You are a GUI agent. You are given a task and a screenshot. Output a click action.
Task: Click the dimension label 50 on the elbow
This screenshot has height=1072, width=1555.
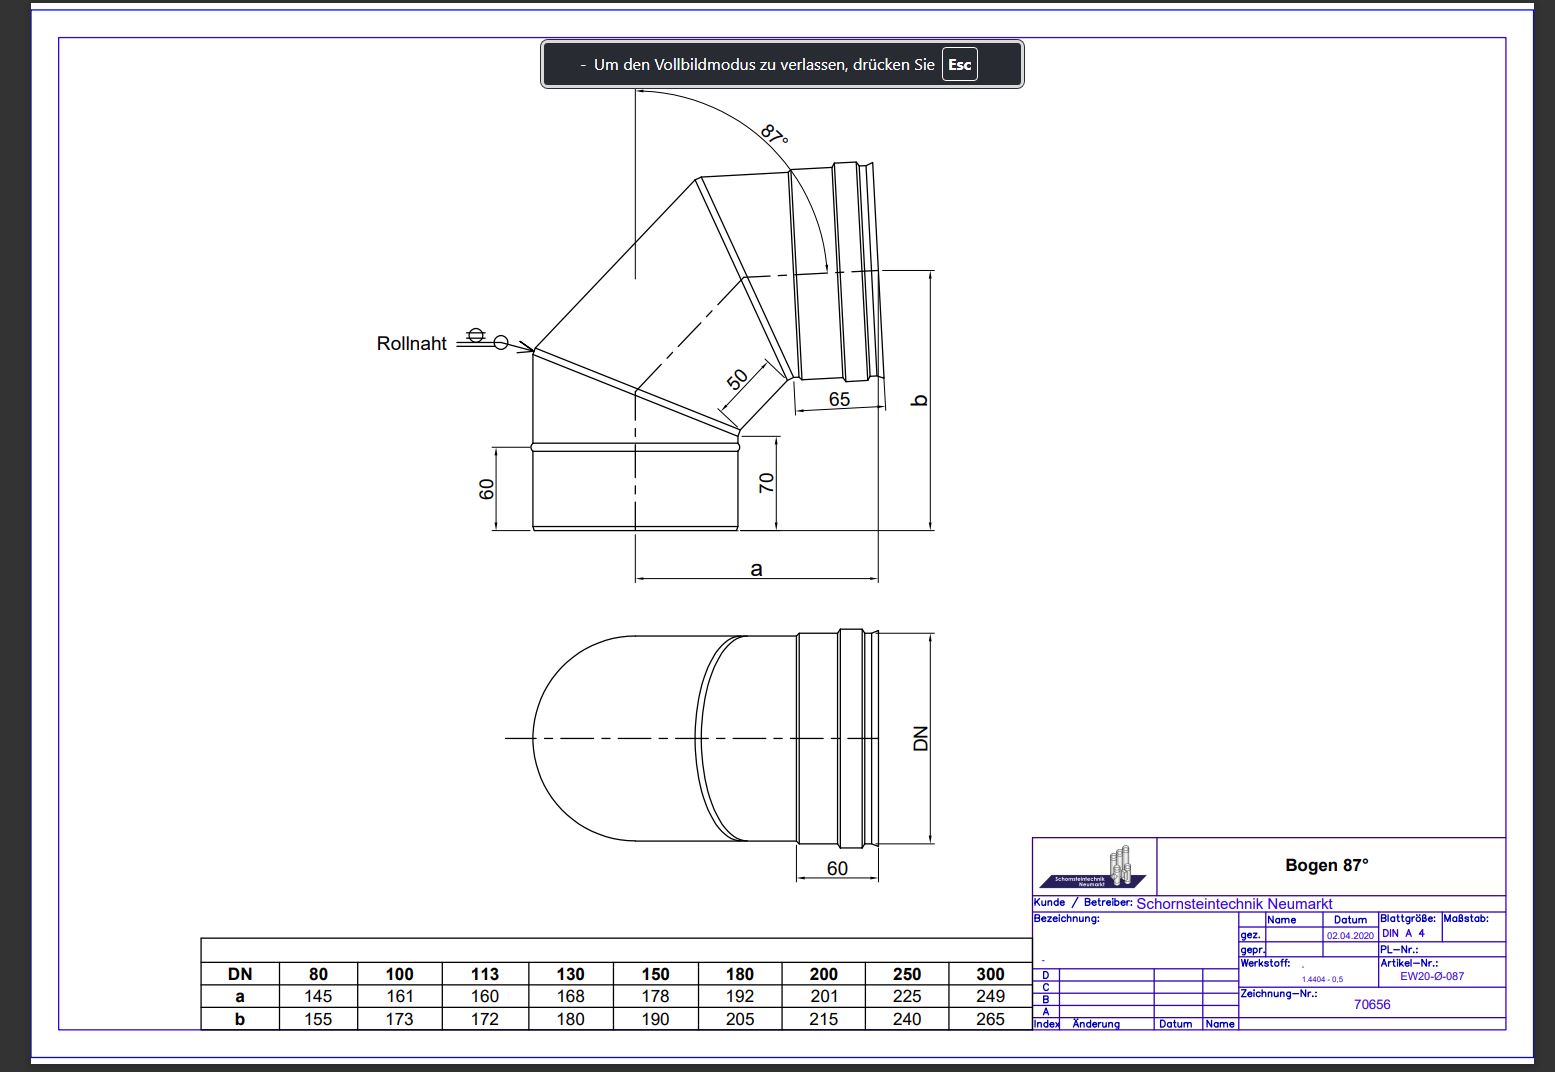click(737, 380)
